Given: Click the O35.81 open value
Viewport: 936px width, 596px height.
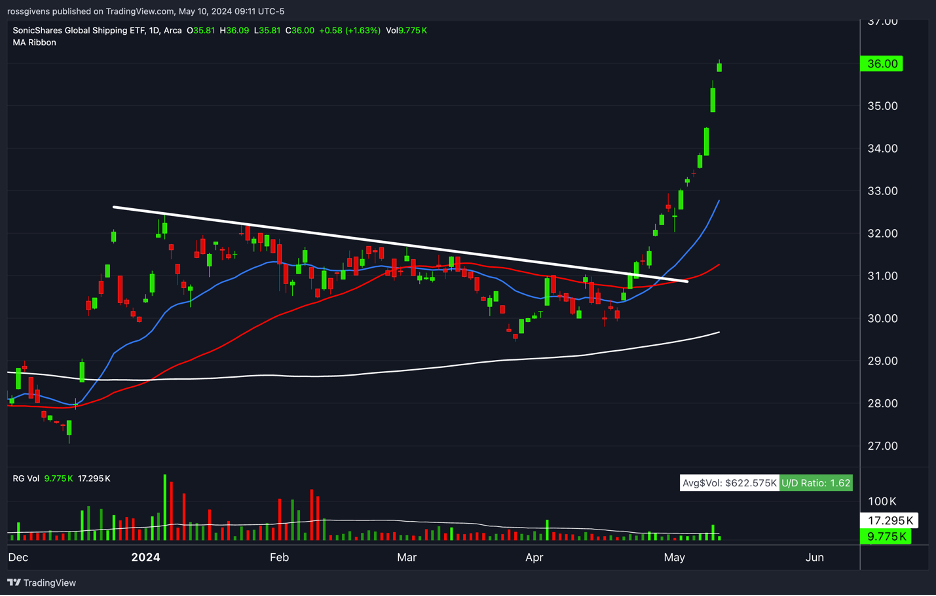Looking at the screenshot, I should coord(202,30).
